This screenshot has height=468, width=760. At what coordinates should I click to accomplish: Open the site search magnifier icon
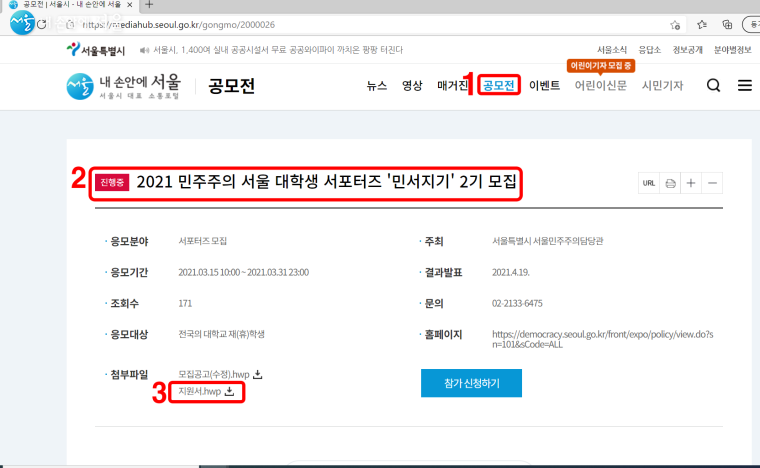[x=713, y=86]
